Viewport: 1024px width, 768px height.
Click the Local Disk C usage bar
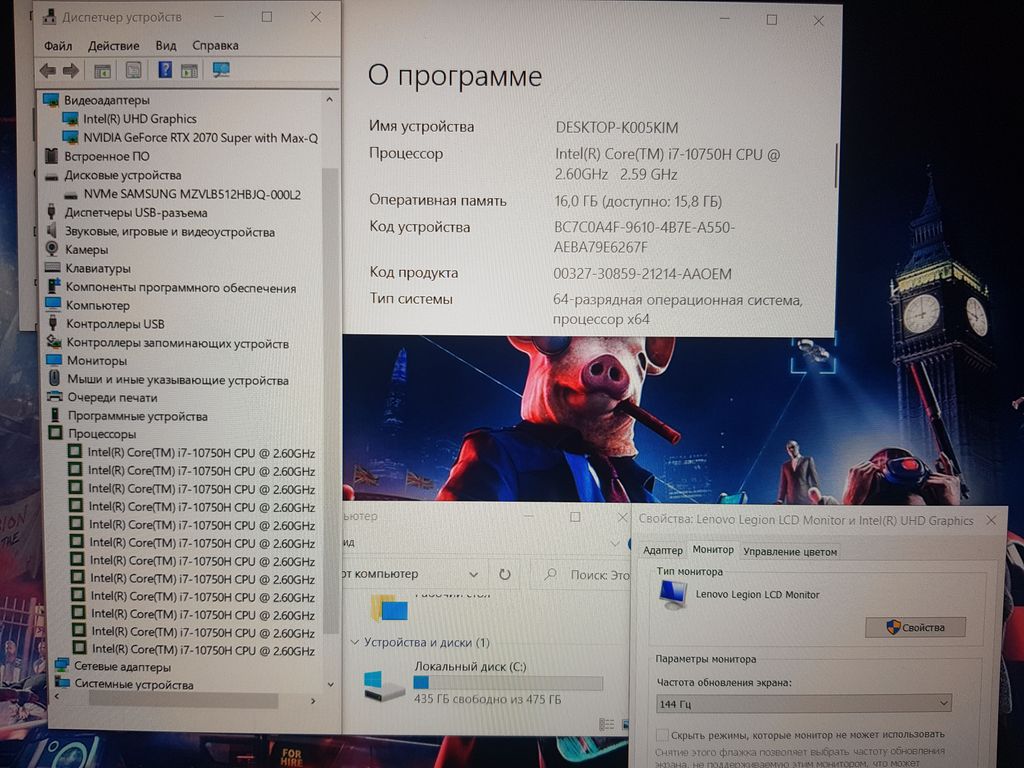coord(508,683)
